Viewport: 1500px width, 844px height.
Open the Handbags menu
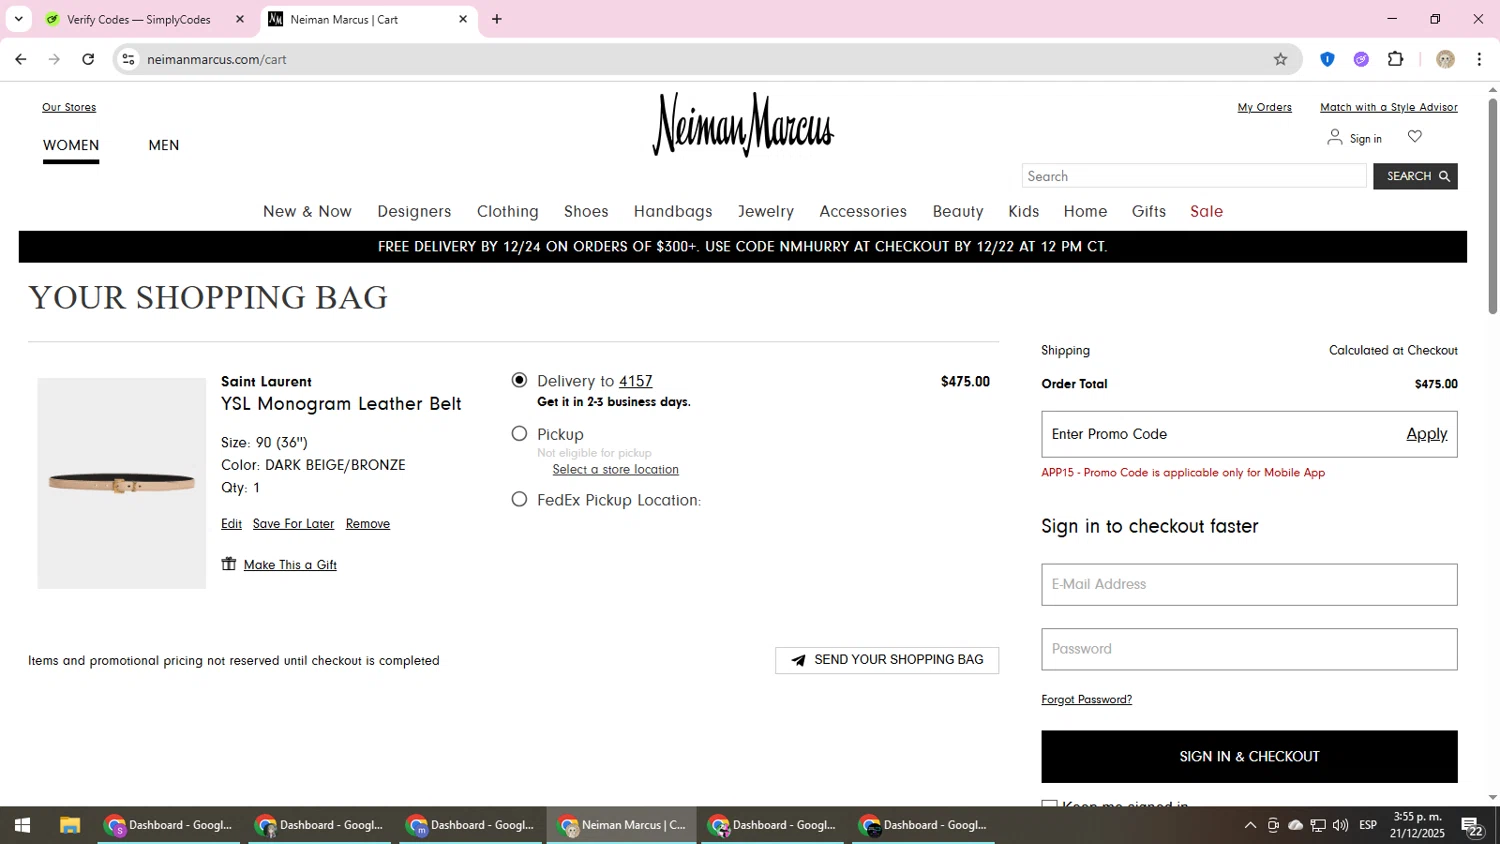tap(673, 211)
